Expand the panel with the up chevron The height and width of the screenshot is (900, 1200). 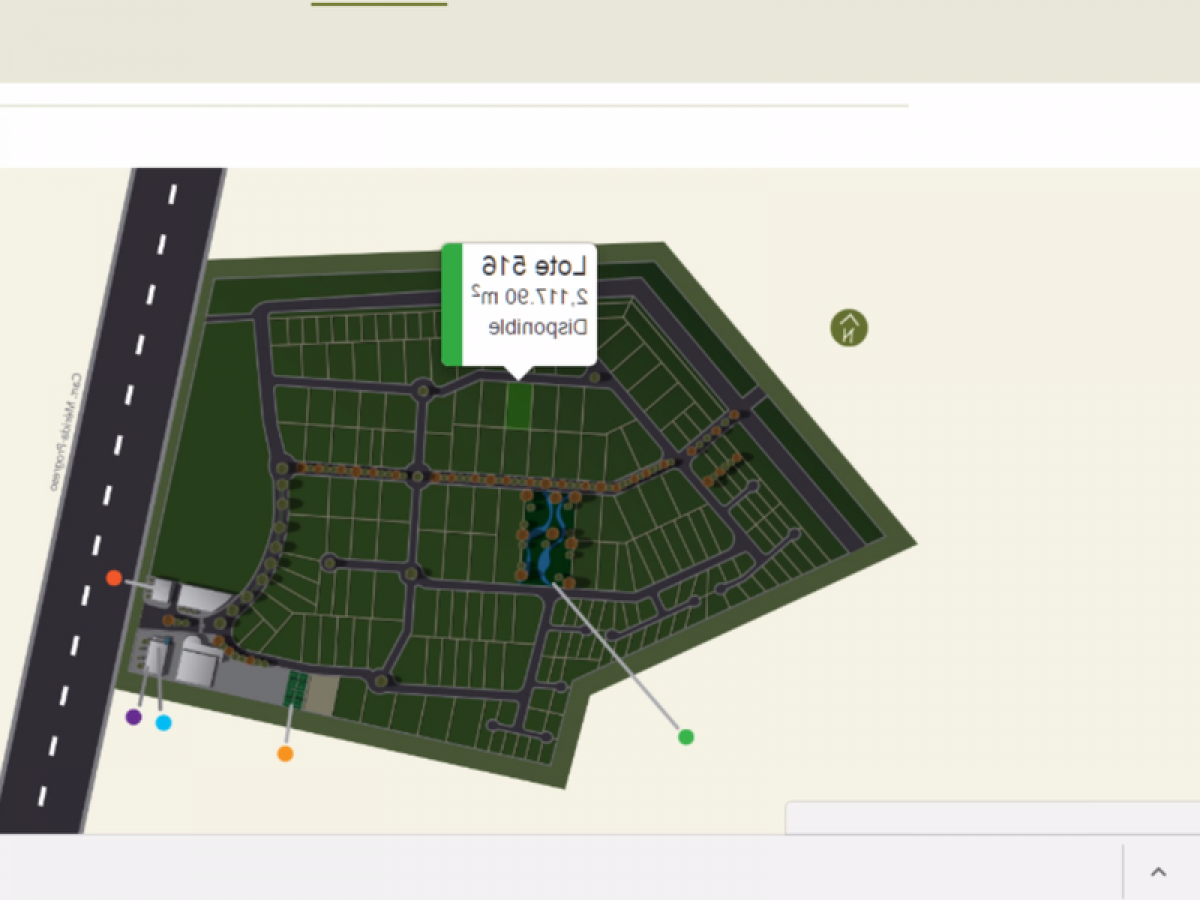1158,872
